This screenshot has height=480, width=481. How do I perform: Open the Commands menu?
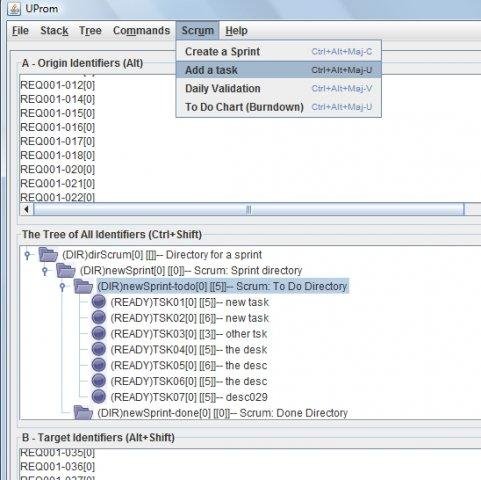142,31
